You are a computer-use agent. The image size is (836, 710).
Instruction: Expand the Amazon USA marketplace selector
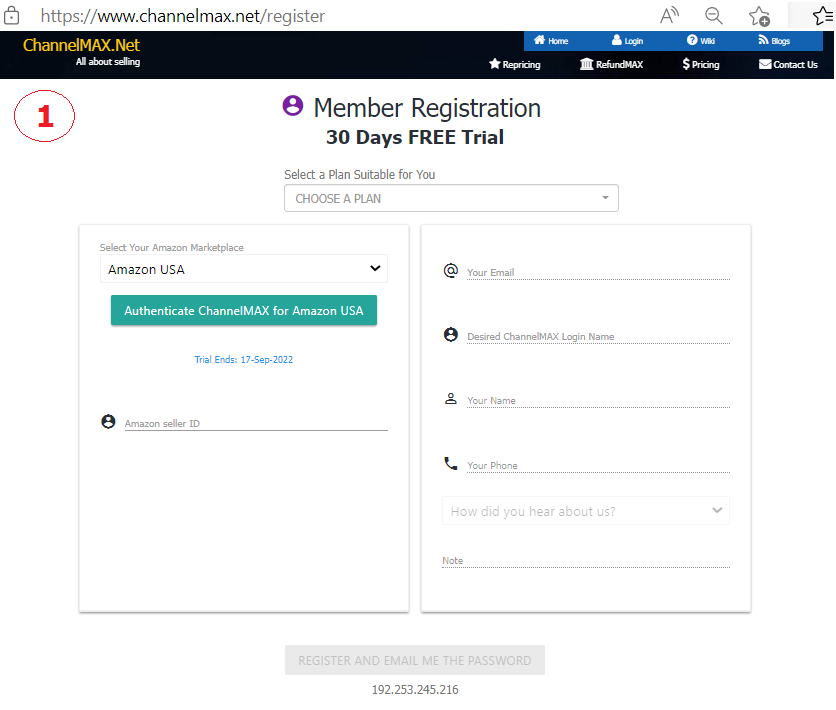pyautogui.click(x=243, y=269)
